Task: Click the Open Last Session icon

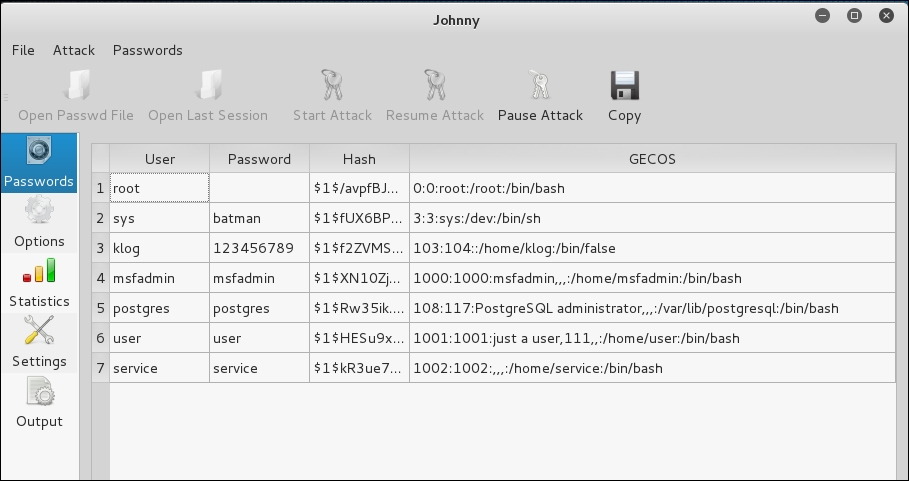Action: click(x=208, y=87)
